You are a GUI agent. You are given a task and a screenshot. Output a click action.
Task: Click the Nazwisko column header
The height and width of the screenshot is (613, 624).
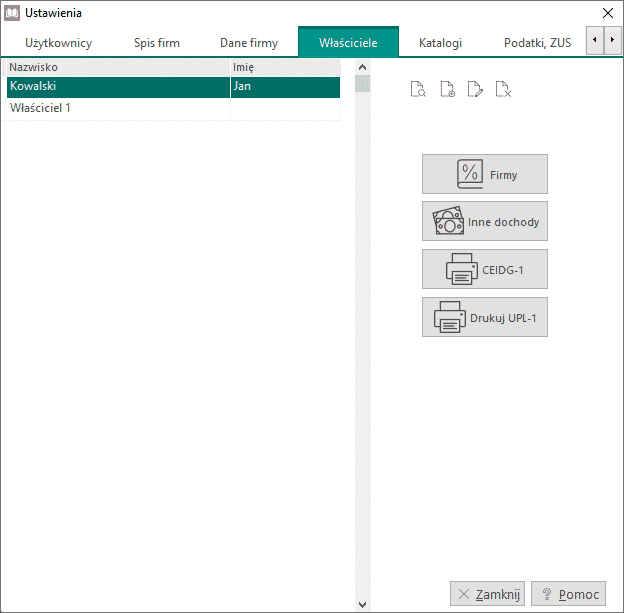[118, 67]
